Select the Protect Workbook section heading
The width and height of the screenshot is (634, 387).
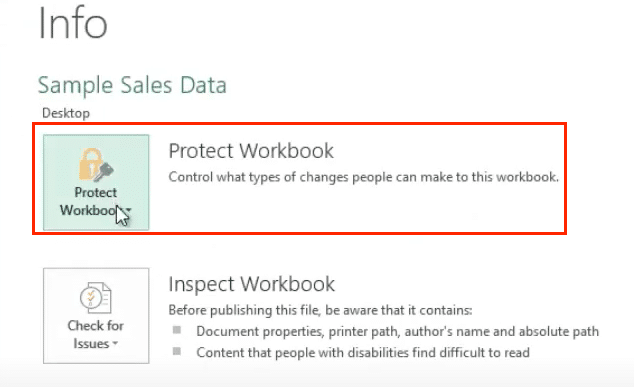coord(251,151)
